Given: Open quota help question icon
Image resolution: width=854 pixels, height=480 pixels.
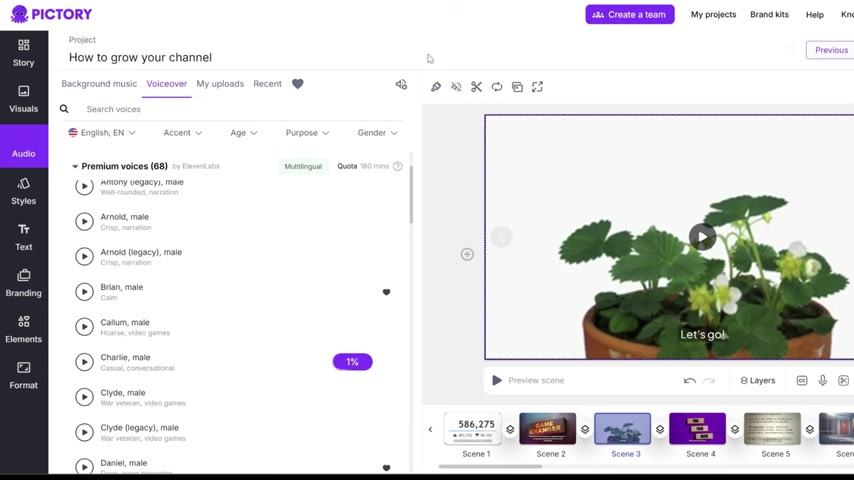Looking at the screenshot, I should tap(398, 166).
